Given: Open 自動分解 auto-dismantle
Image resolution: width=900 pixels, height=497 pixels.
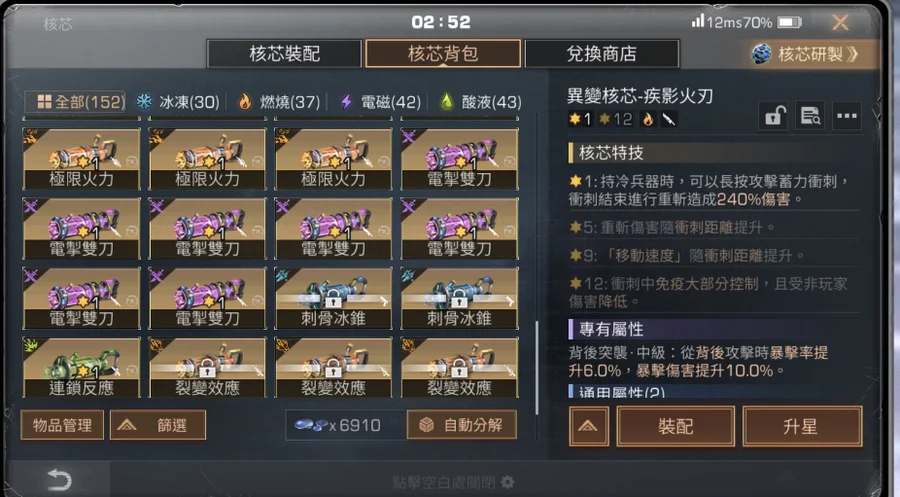Looking at the screenshot, I should [x=462, y=425].
